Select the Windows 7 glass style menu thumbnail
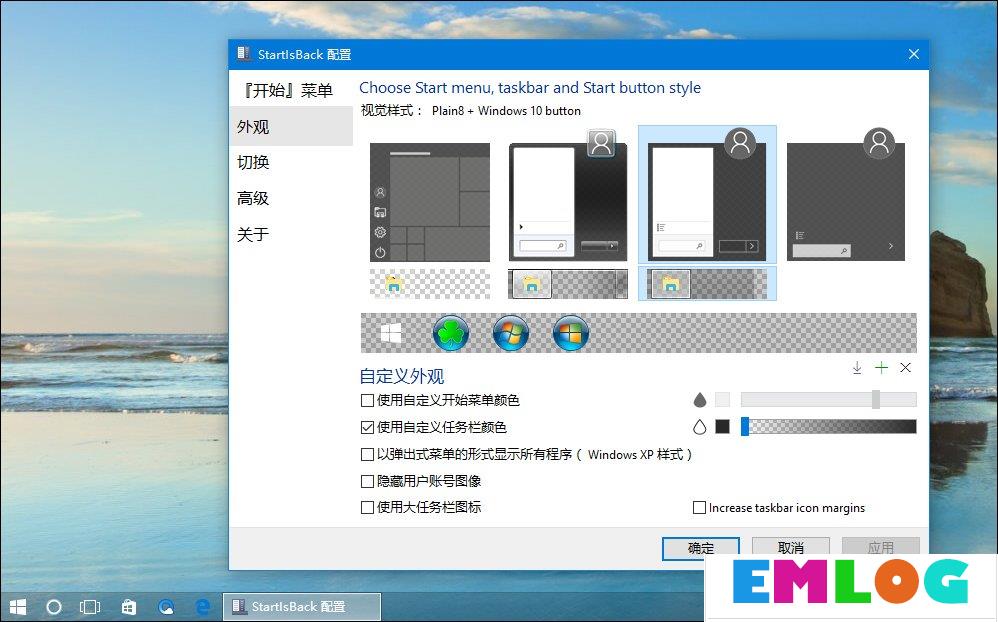The height and width of the screenshot is (622, 998). 568,195
